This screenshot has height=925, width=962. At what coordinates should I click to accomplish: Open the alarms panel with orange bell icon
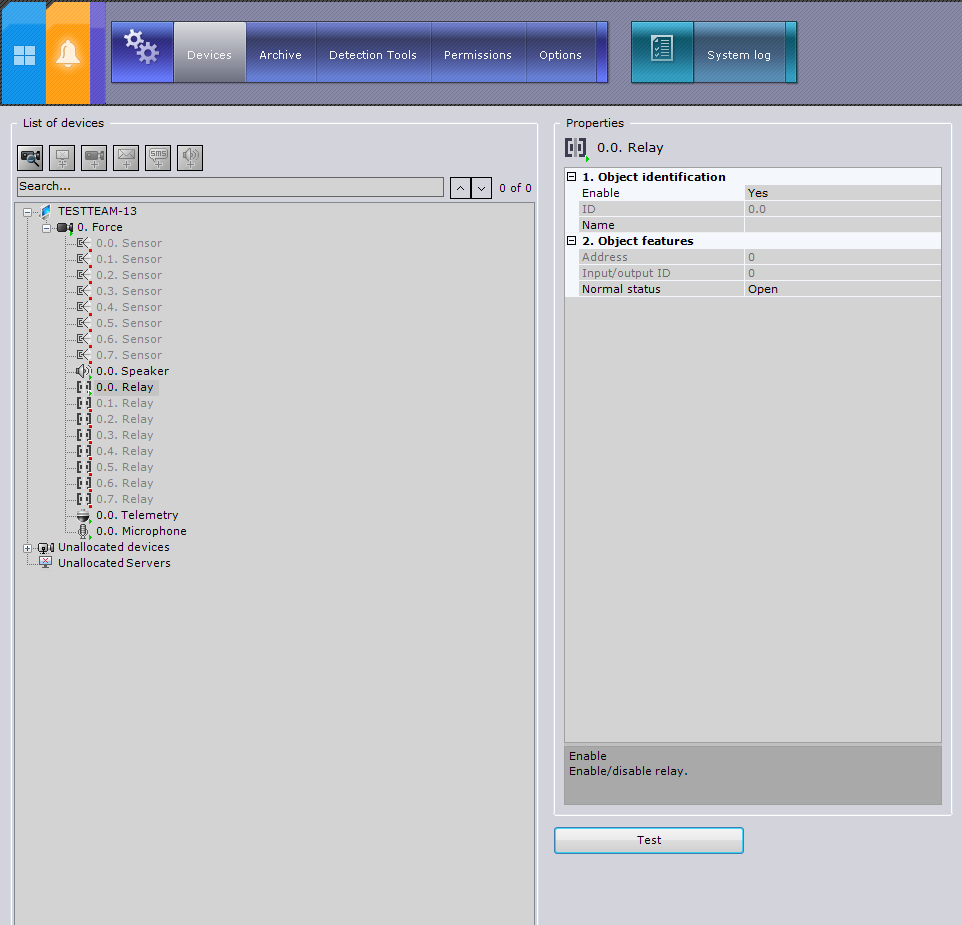68,55
